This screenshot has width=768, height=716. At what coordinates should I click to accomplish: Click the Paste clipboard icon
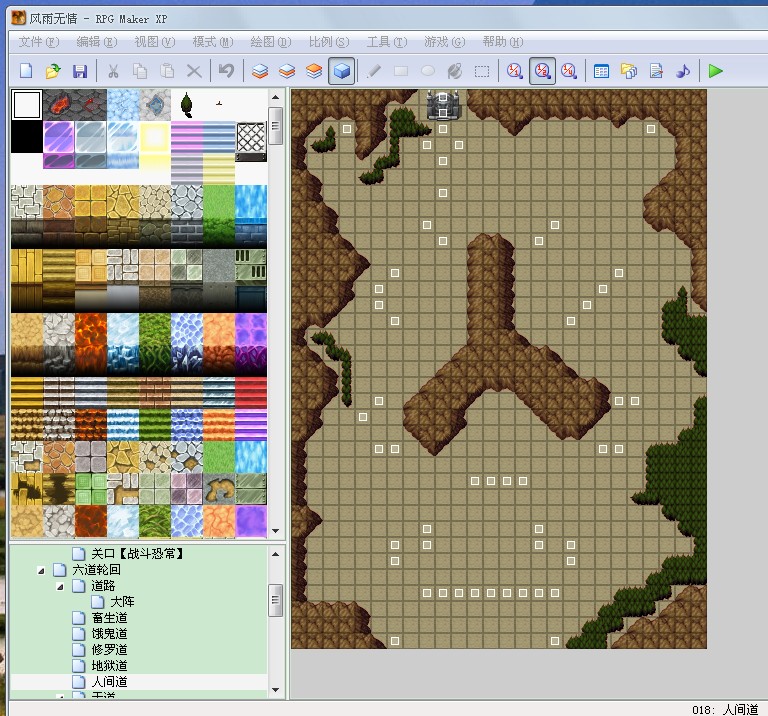167,71
